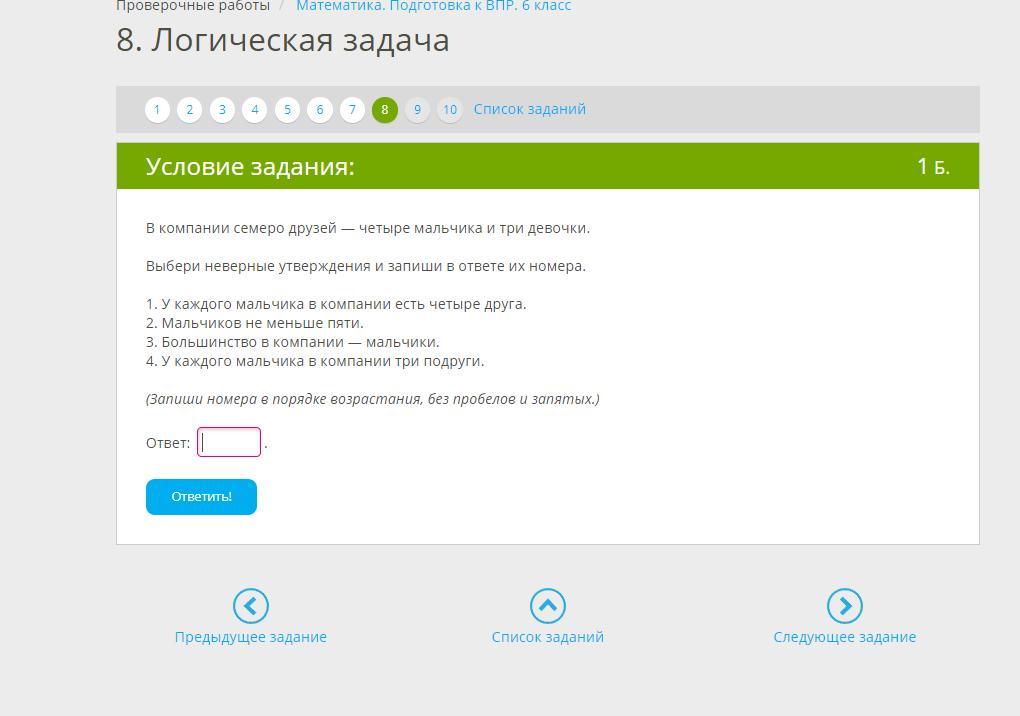Go to task number 10

[x=450, y=109]
